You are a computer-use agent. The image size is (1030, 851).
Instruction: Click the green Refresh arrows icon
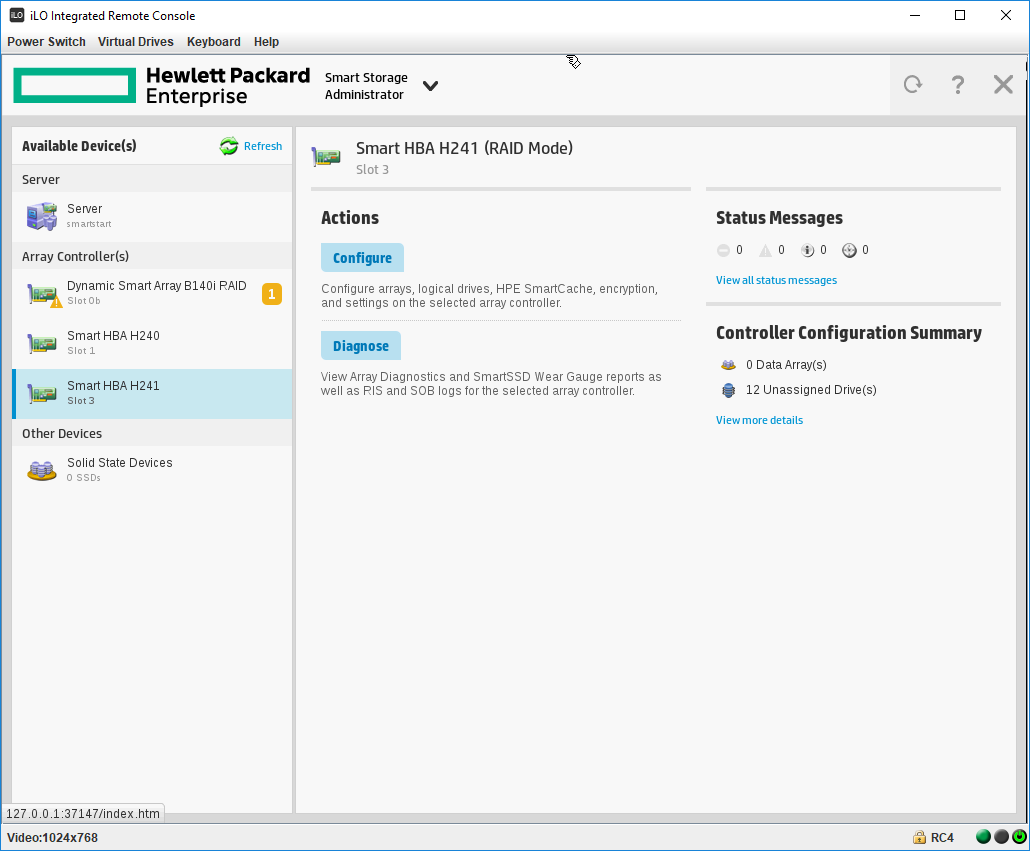click(x=229, y=146)
